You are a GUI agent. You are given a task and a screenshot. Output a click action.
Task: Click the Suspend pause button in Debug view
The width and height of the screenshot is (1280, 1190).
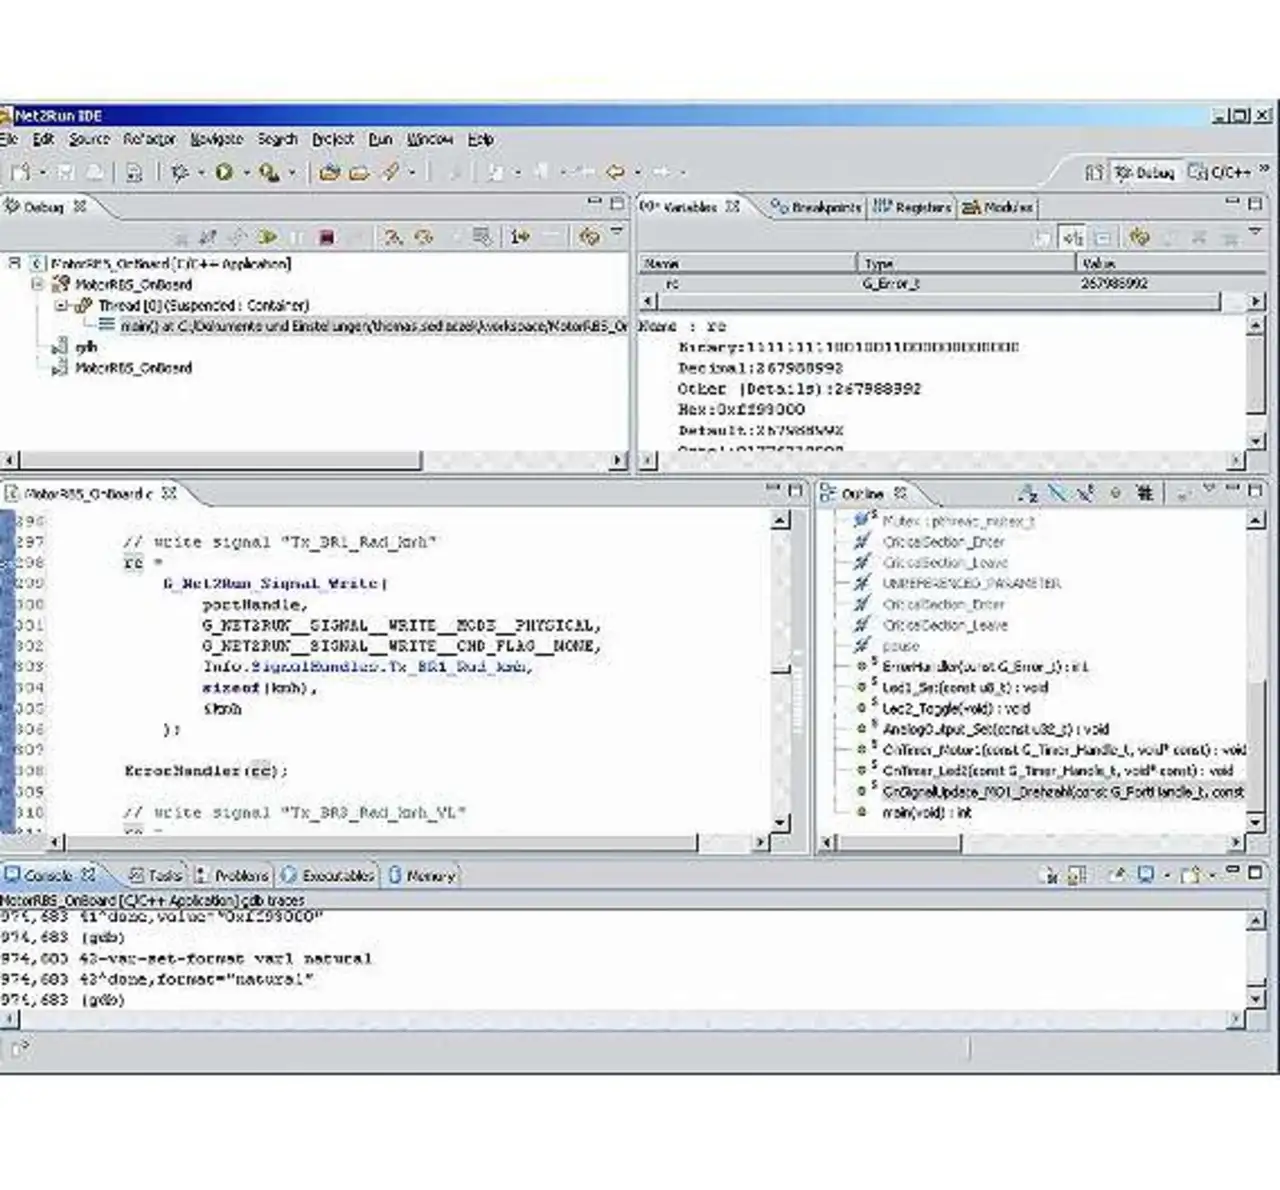tap(297, 237)
